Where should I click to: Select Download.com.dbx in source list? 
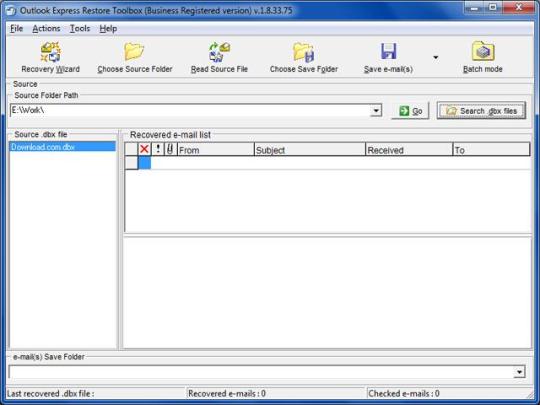click(x=62, y=147)
